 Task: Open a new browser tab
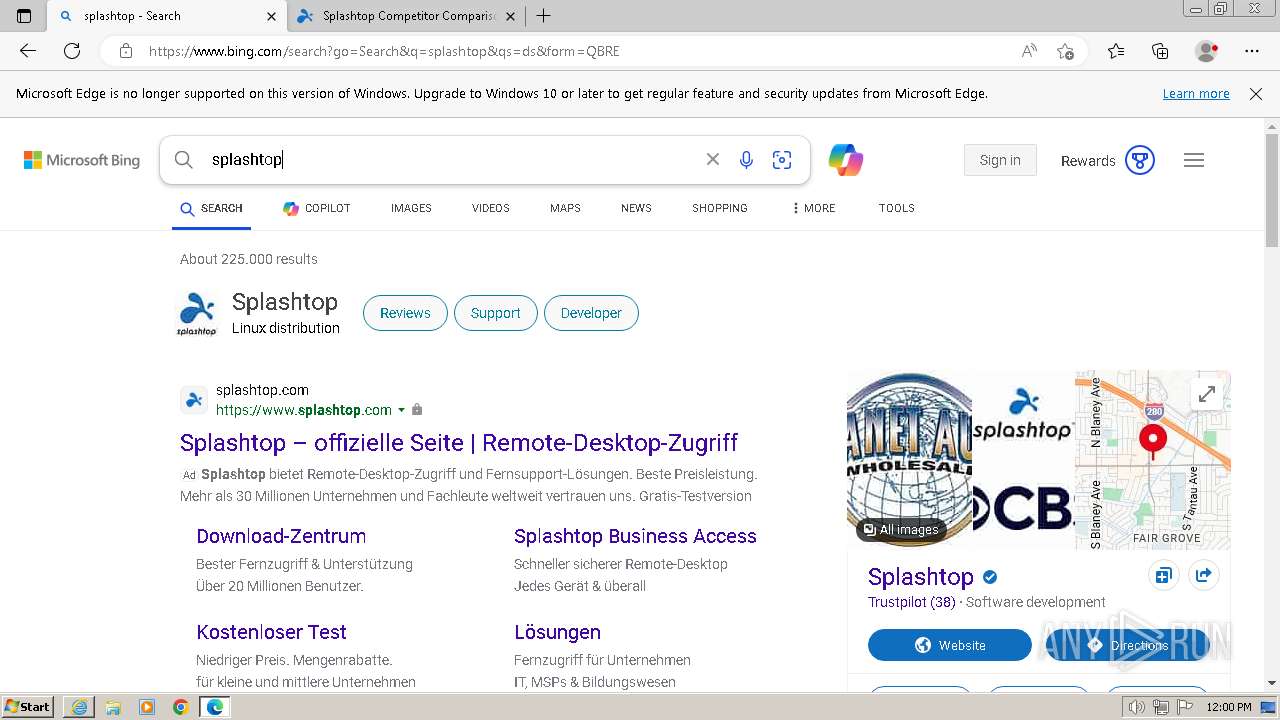543,16
